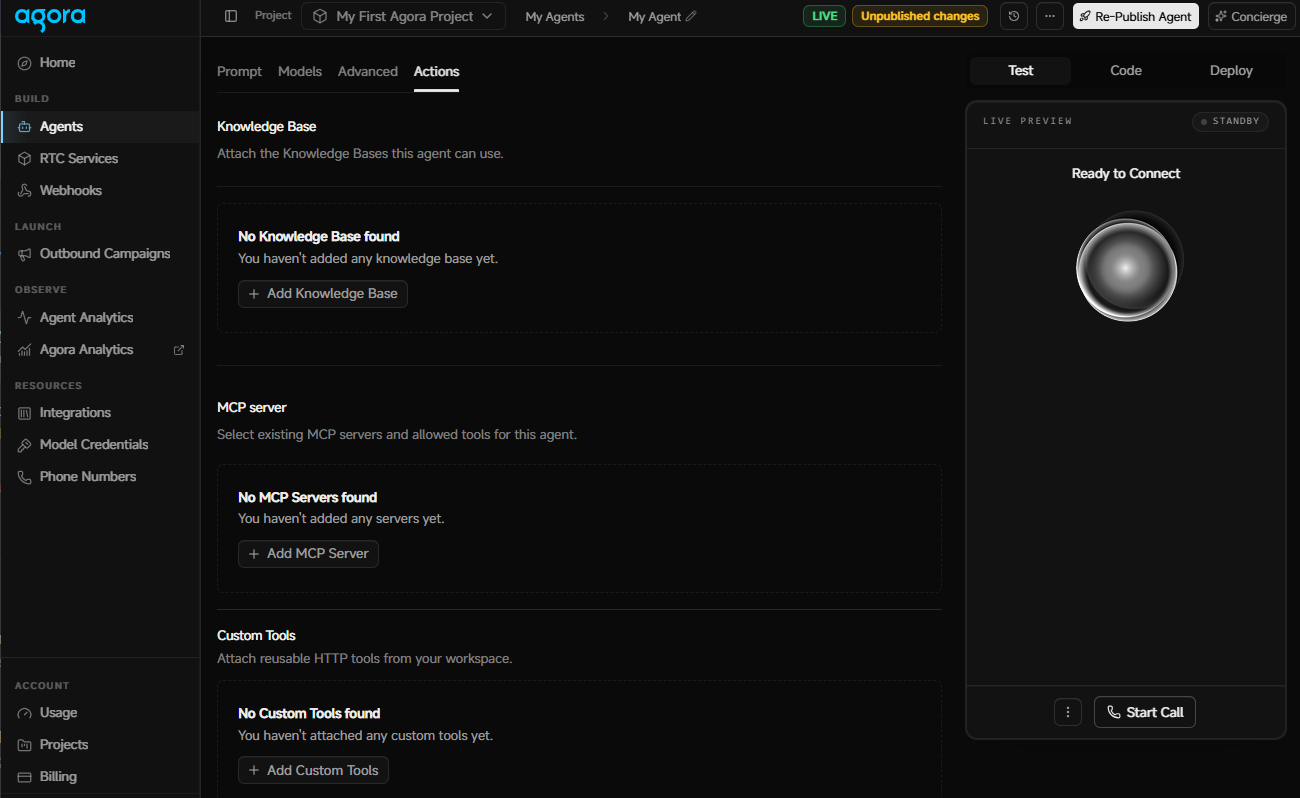1300x798 pixels.
Task: Click the Agora logo
Action: [50, 17]
